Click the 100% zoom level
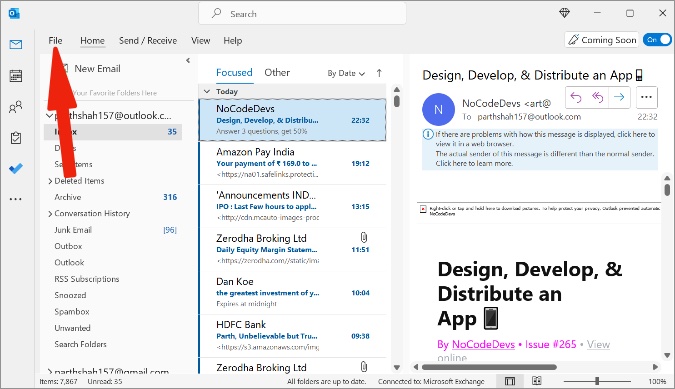The image size is (675, 389). click(x=657, y=381)
